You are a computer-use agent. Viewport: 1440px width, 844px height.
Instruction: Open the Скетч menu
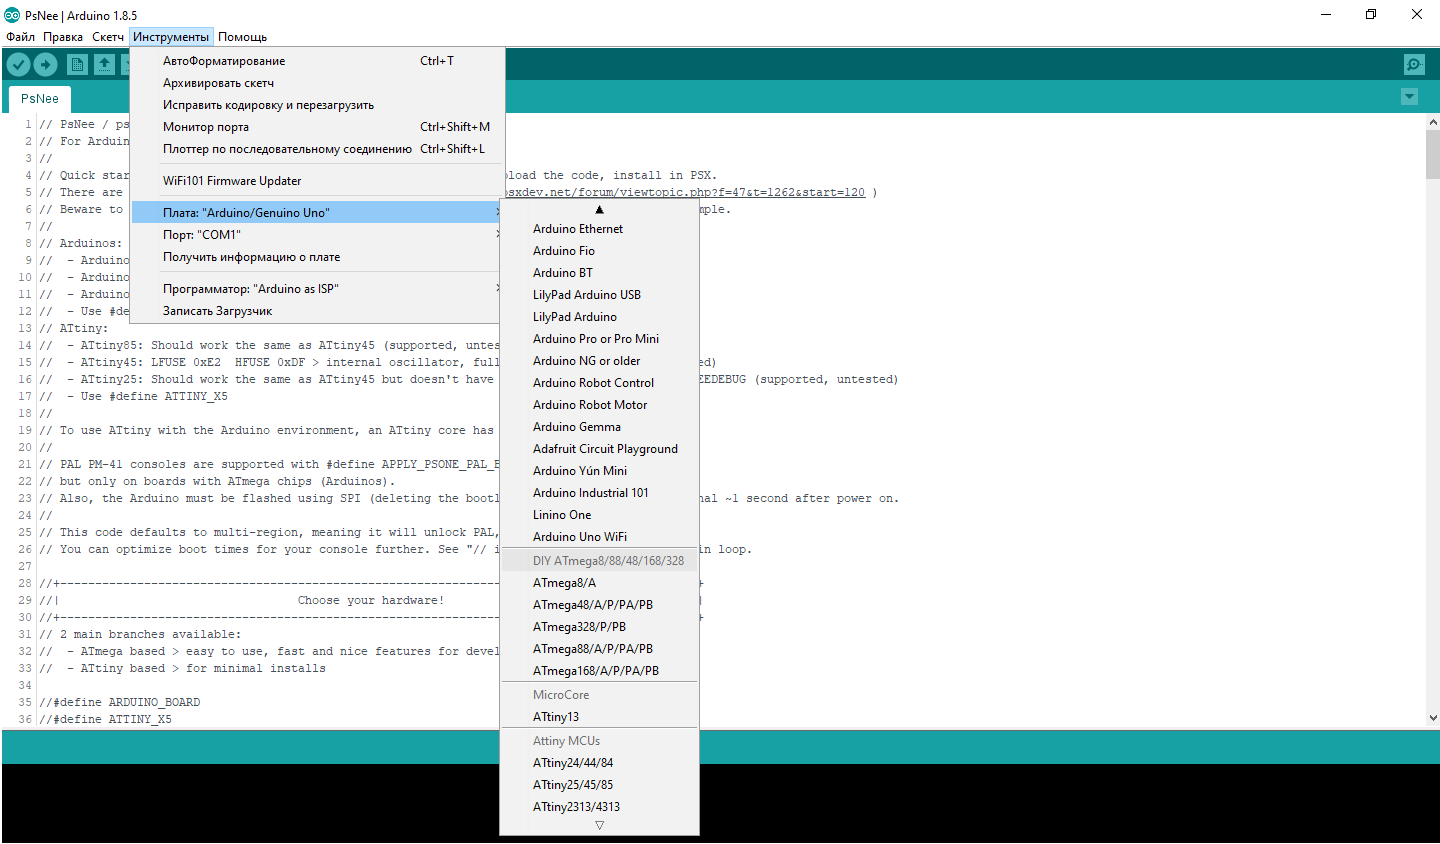coord(108,37)
